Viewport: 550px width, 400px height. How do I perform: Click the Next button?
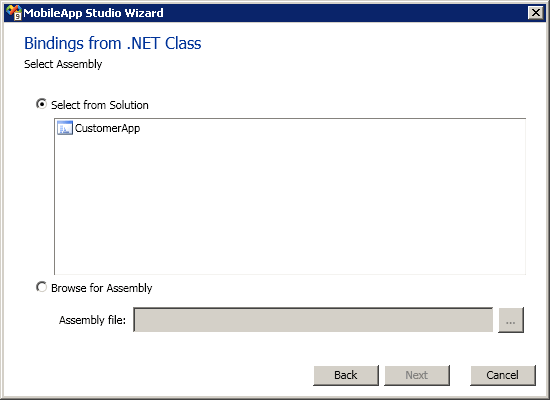[x=417, y=375]
